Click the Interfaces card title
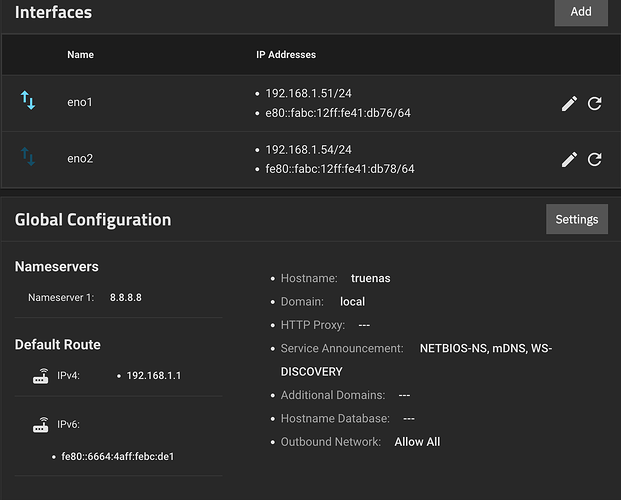Screen dimensions: 621x500 tap(53, 12)
